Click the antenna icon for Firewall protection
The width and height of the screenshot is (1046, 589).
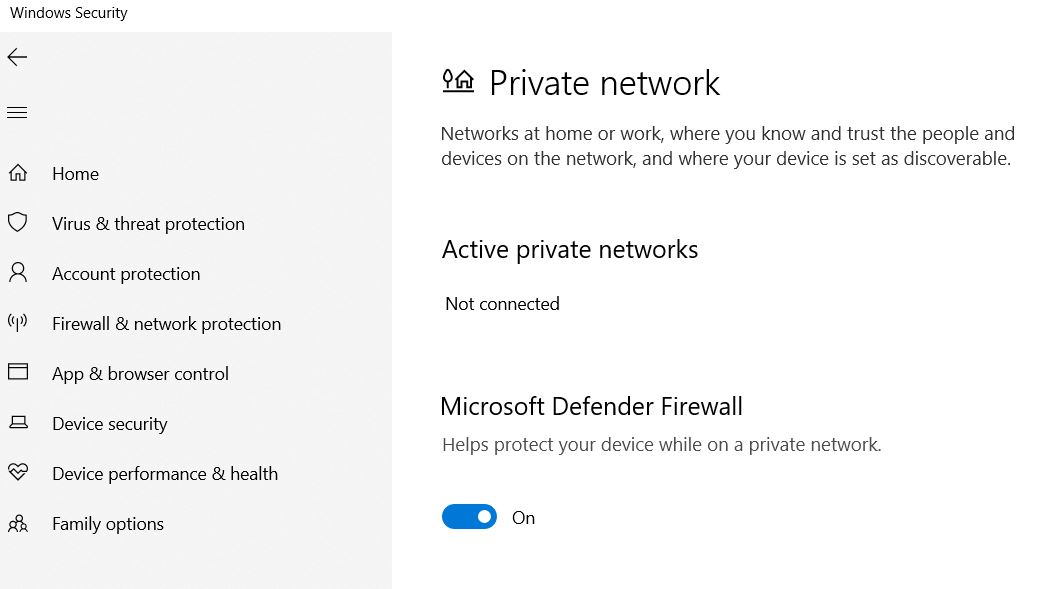click(18, 323)
